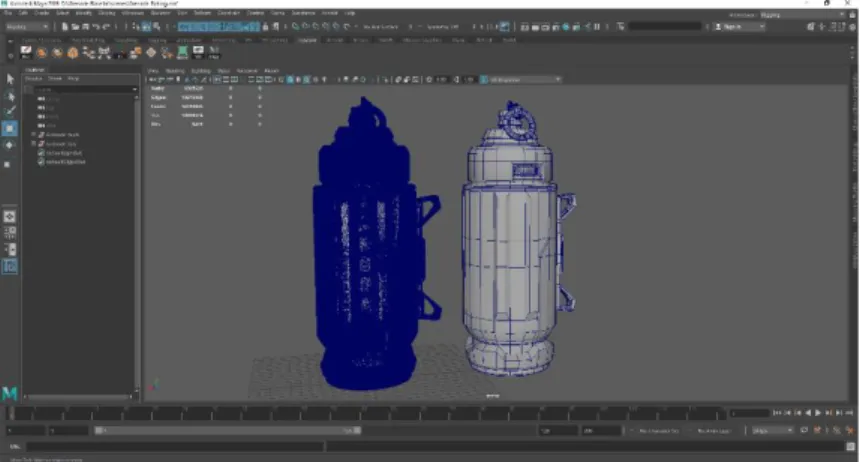This screenshot has width=860, height=462.
Task: Select defaultLightSet in the Outliner
Action: point(65,153)
